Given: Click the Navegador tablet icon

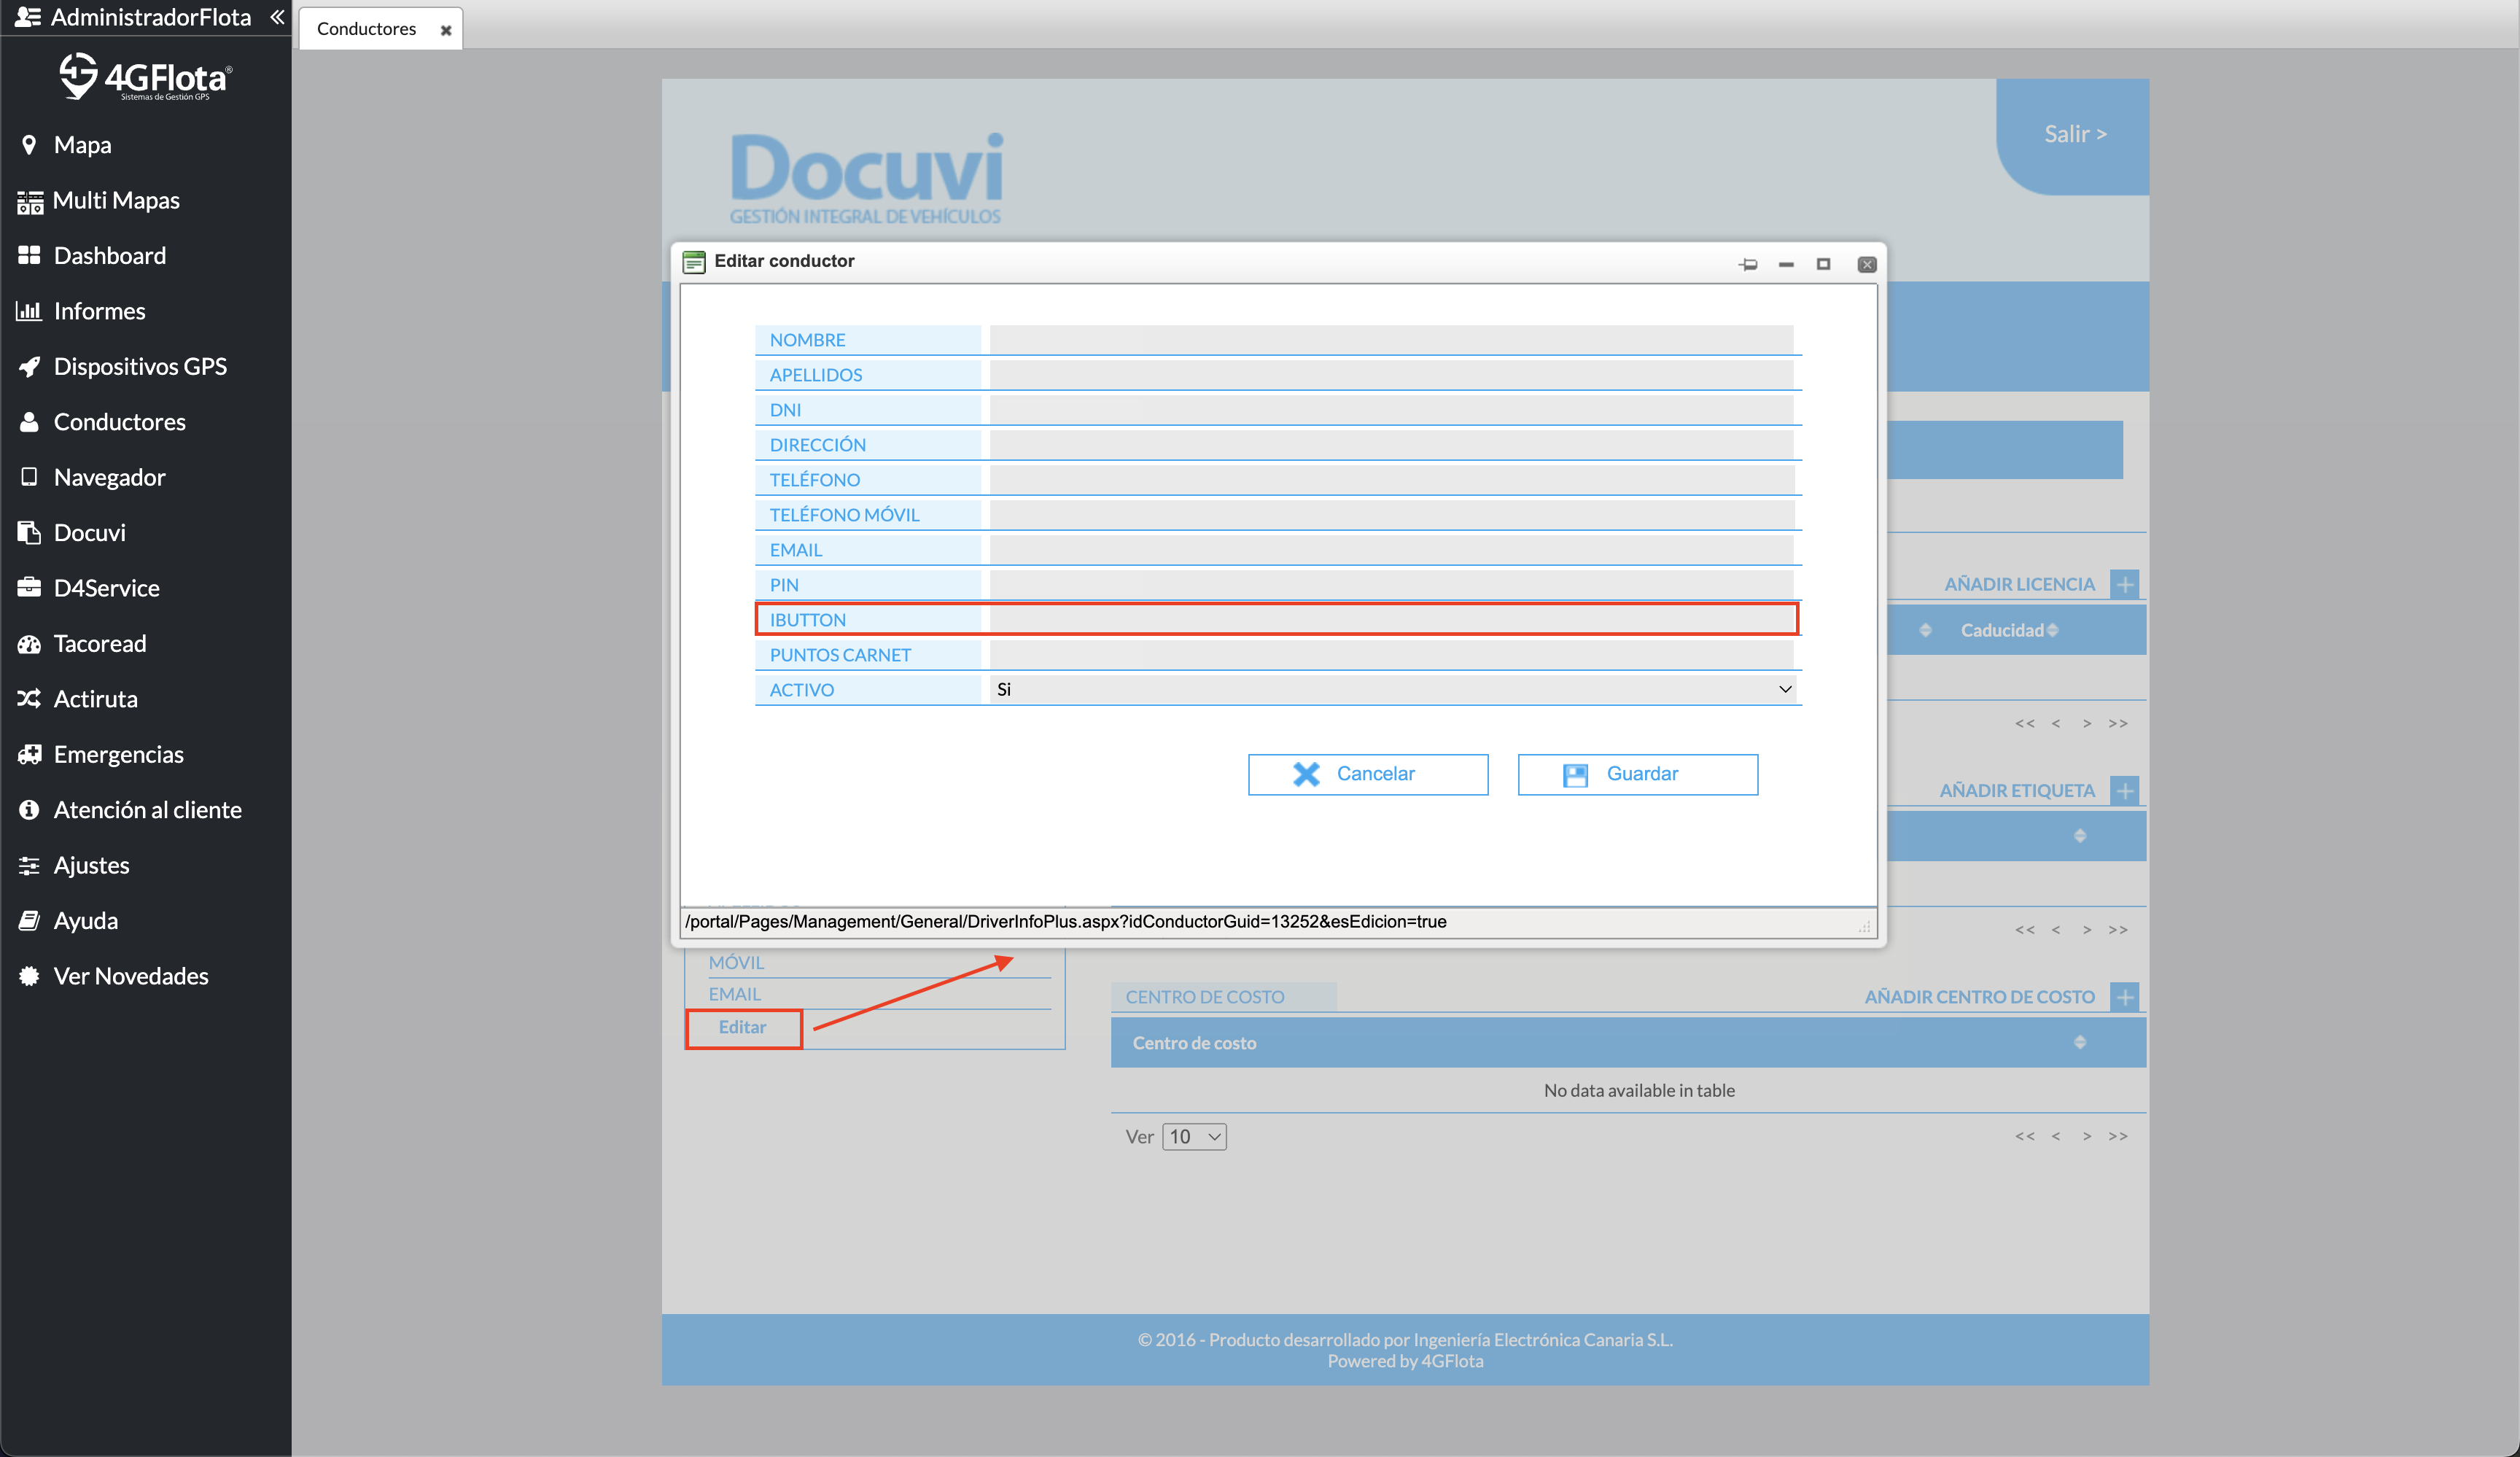Looking at the screenshot, I should point(29,477).
